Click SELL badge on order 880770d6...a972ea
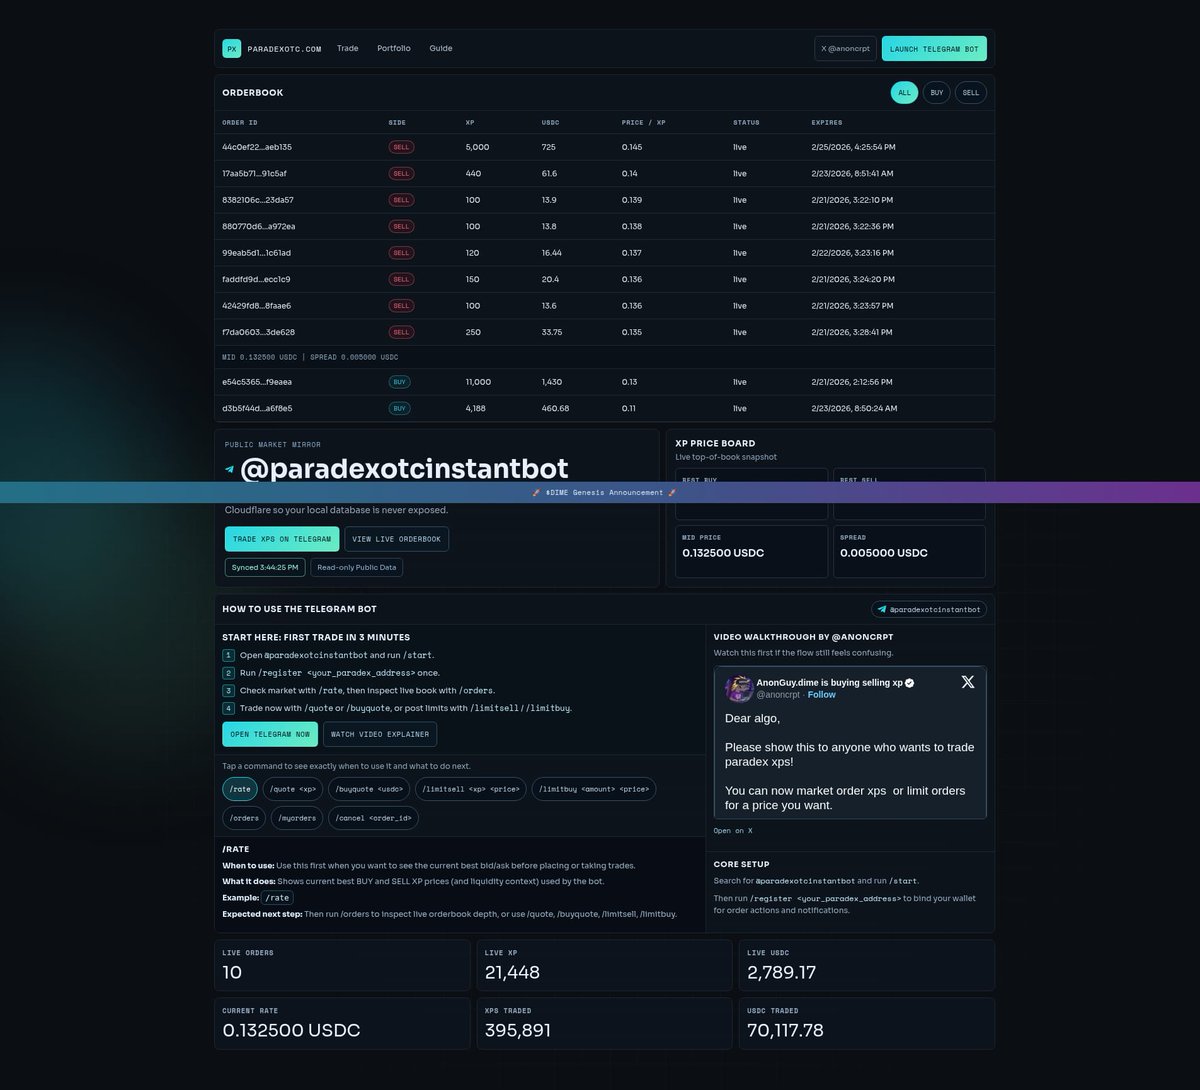 pos(401,226)
